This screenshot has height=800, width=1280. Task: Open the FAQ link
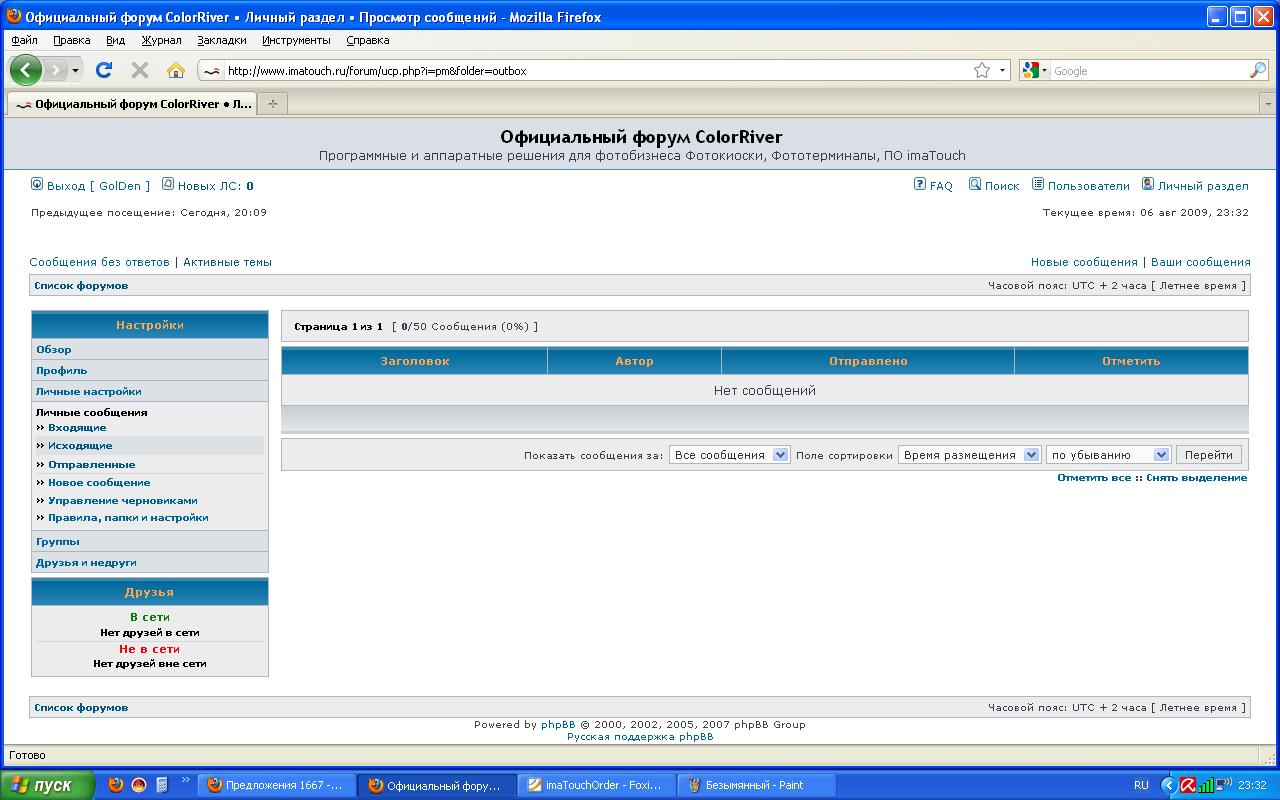point(941,186)
